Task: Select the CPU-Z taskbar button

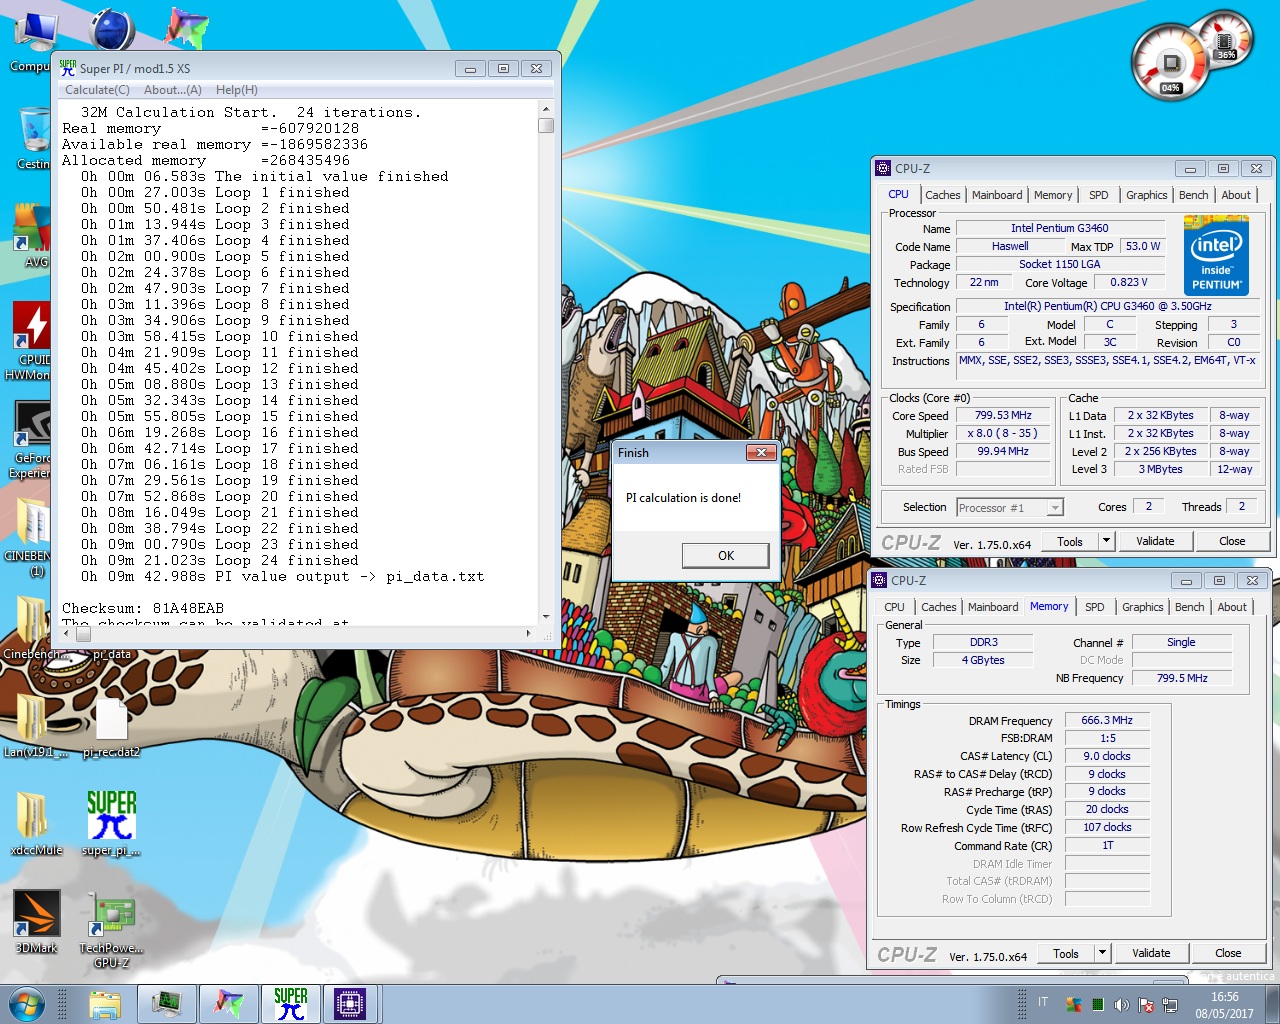Action: click(x=351, y=1004)
